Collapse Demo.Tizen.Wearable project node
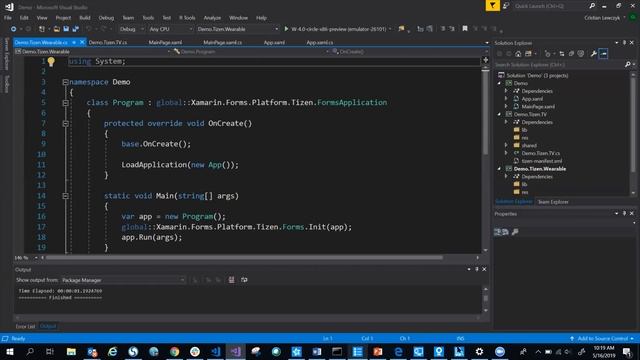Screen dimensions: 640x360 coord(499,169)
